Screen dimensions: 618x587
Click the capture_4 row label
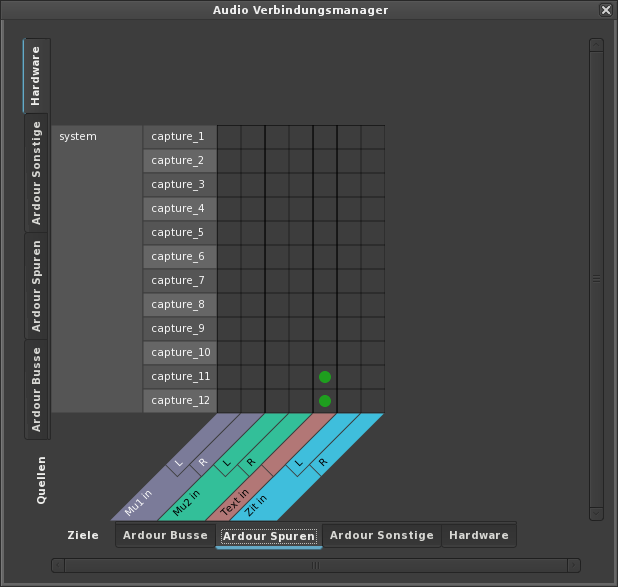coord(180,209)
